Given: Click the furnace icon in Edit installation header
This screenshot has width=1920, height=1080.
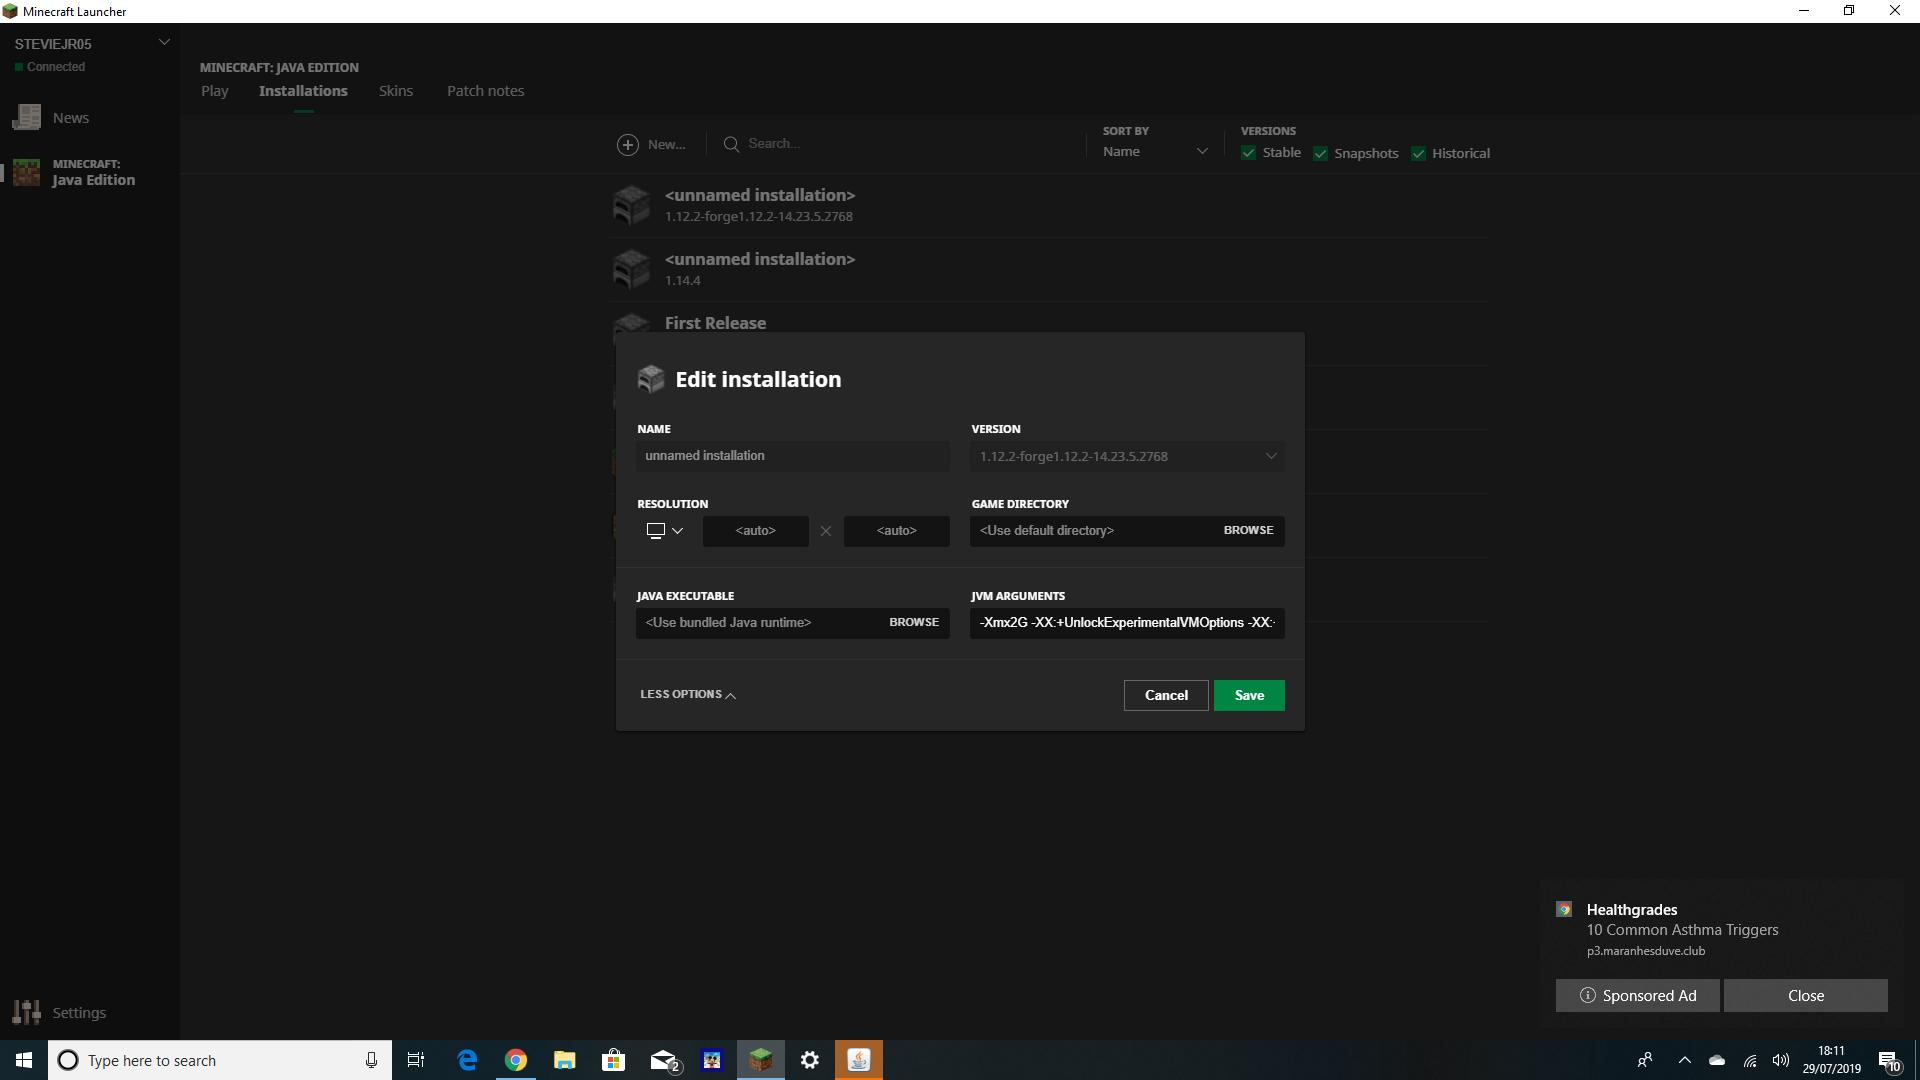Looking at the screenshot, I should coord(651,379).
